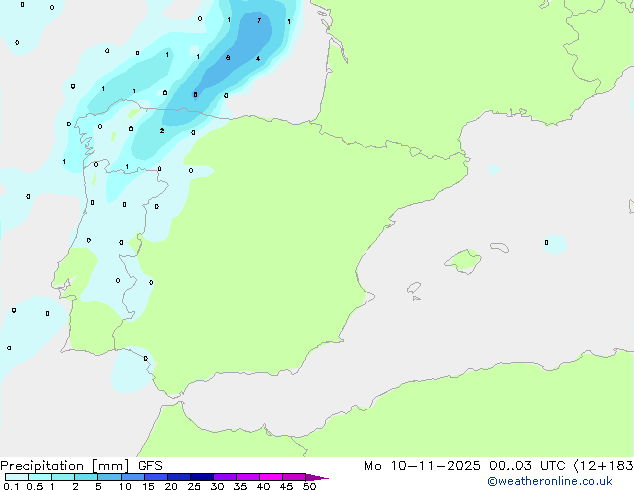634x490 pixels.
Task: Click the '7' precipitation value on the map
Action: click(259, 20)
